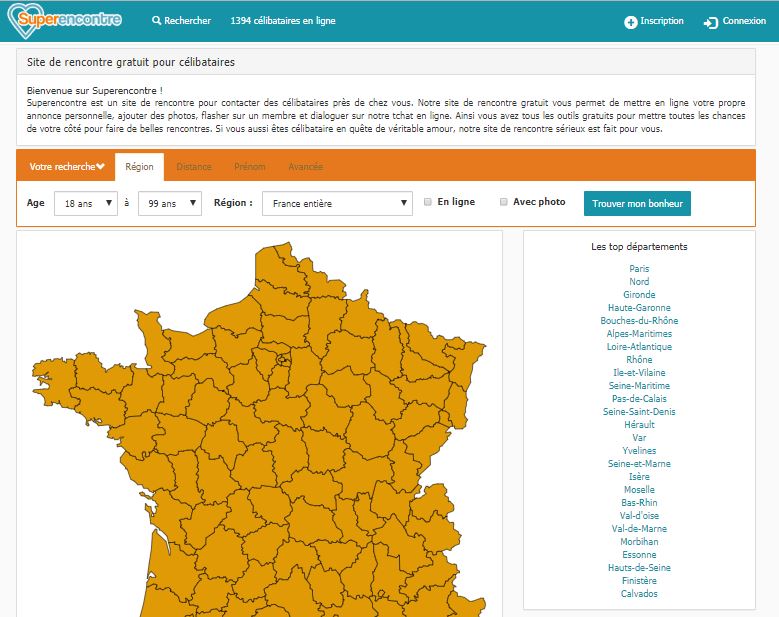Image resolution: width=779 pixels, height=617 pixels.
Task: Open the maximum age dropdown (99 ans)
Action: coord(170,203)
